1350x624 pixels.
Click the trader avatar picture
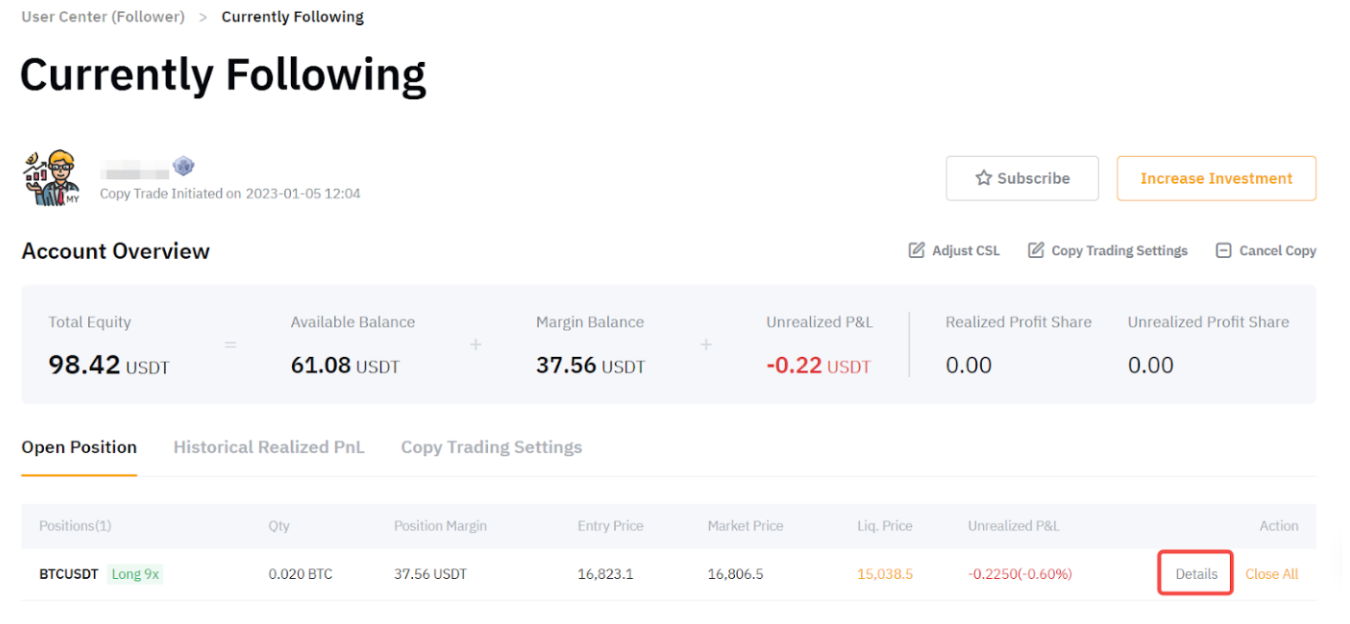(51, 178)
